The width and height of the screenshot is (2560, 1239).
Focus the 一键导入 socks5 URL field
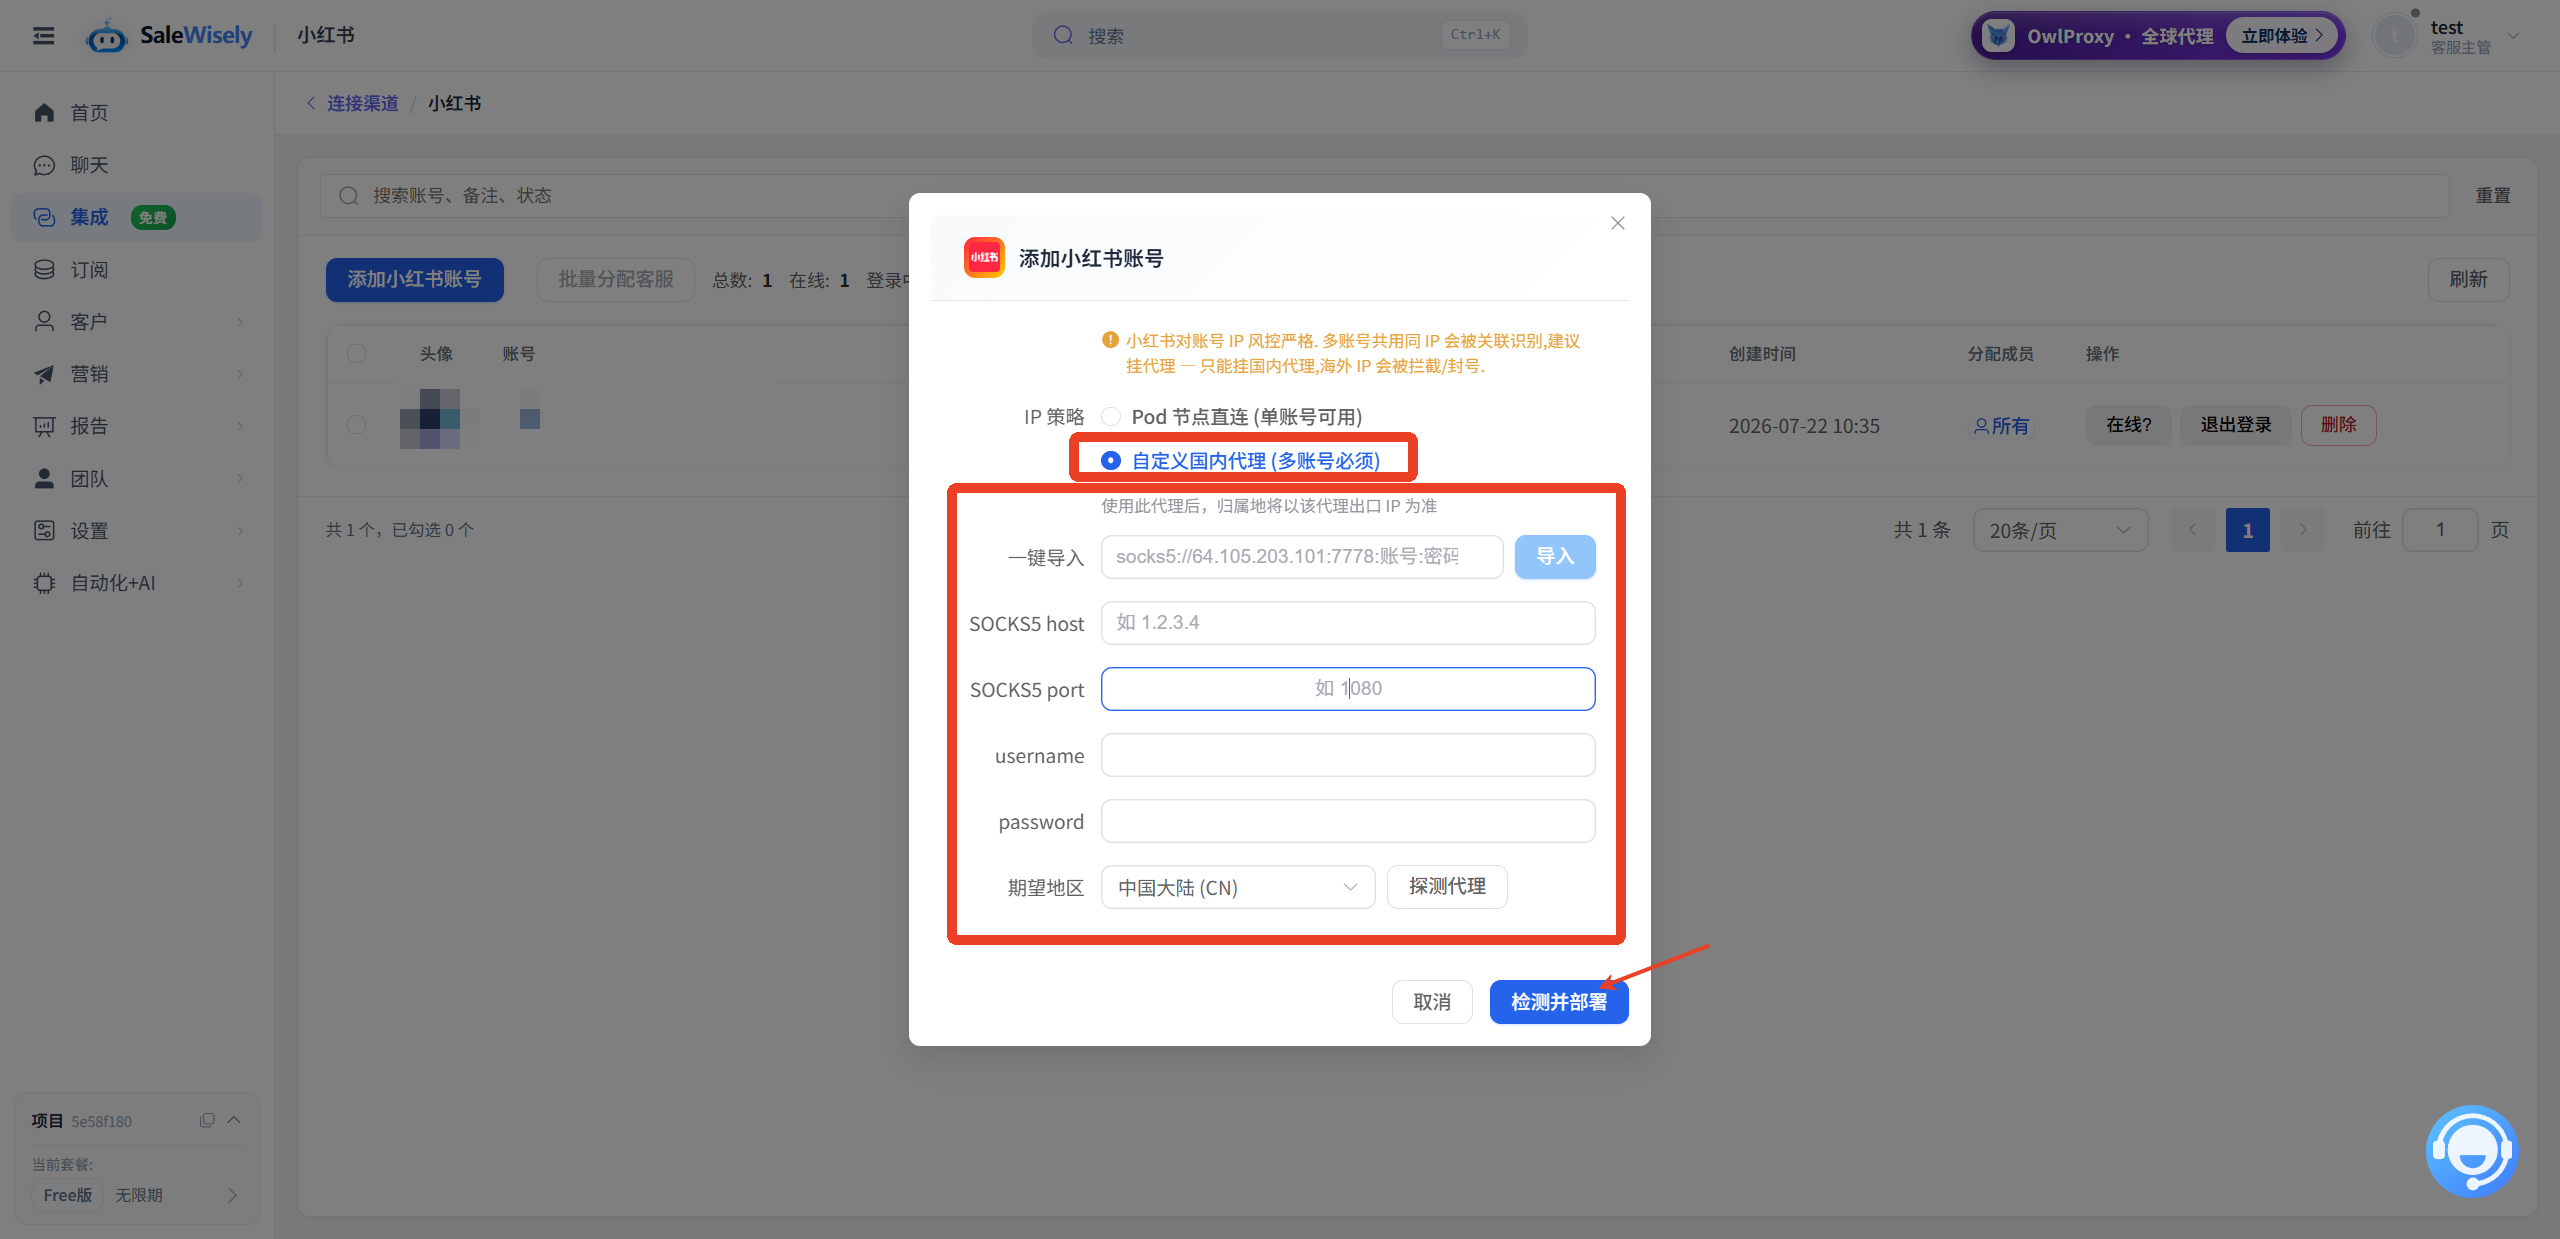(x=1302, y=557)
